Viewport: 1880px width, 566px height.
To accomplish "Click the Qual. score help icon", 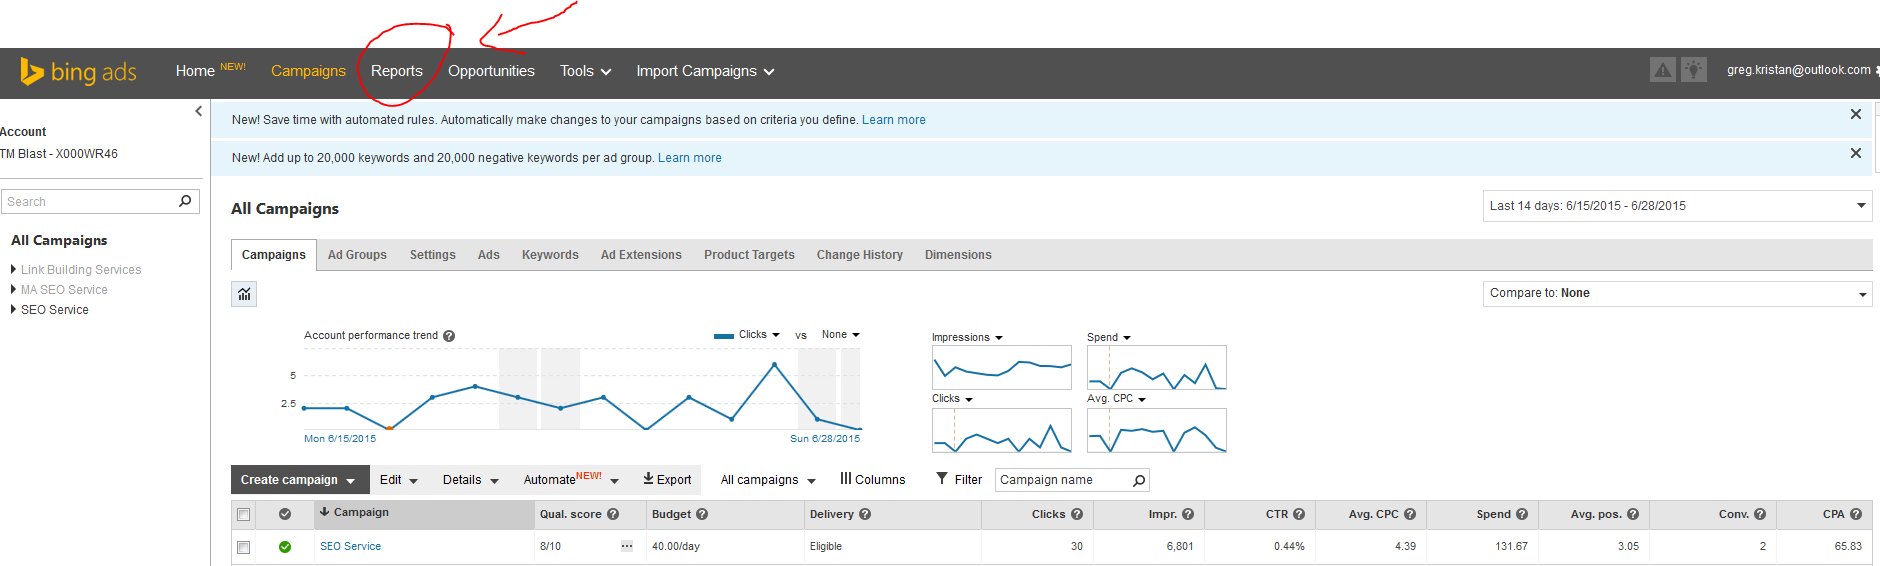I will (x=613, y=514).
